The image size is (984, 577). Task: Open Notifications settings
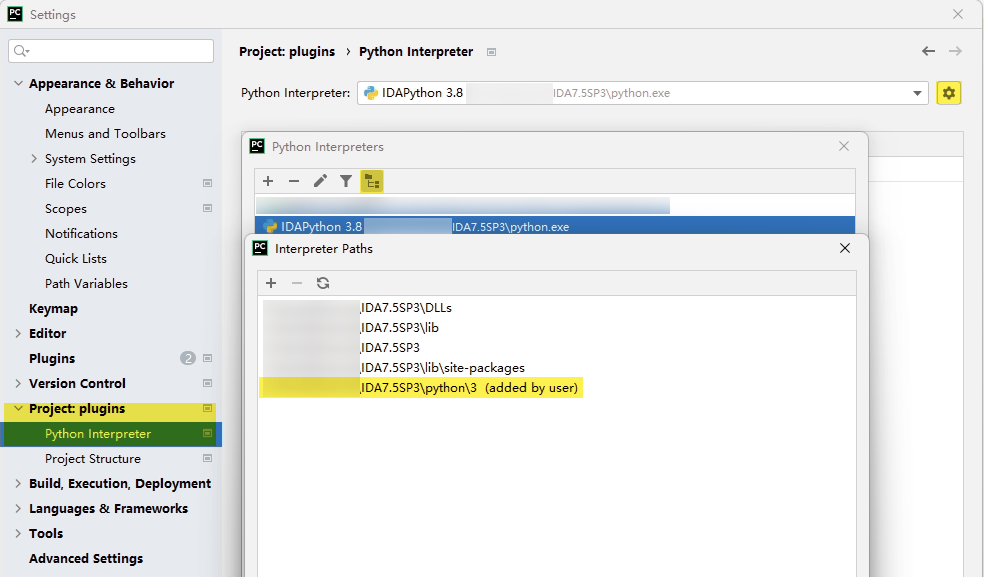coord(82,234)
